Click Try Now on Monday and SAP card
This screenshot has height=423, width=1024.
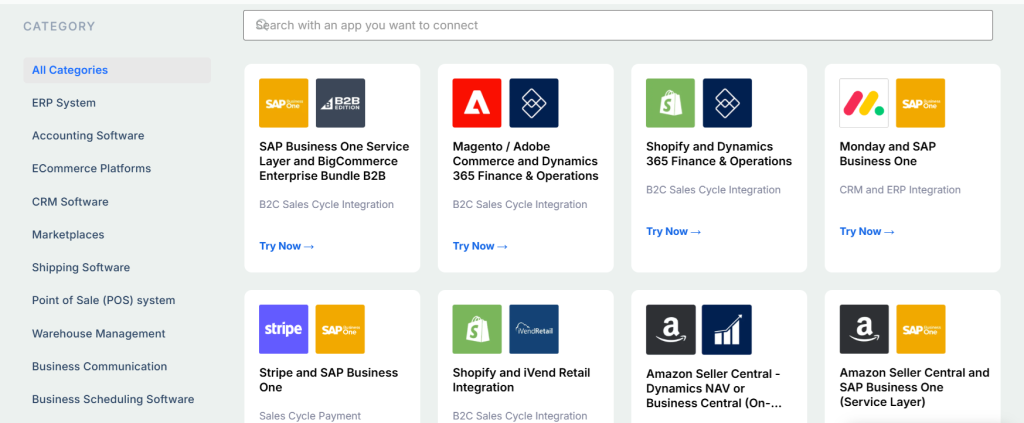pos(867,231)
